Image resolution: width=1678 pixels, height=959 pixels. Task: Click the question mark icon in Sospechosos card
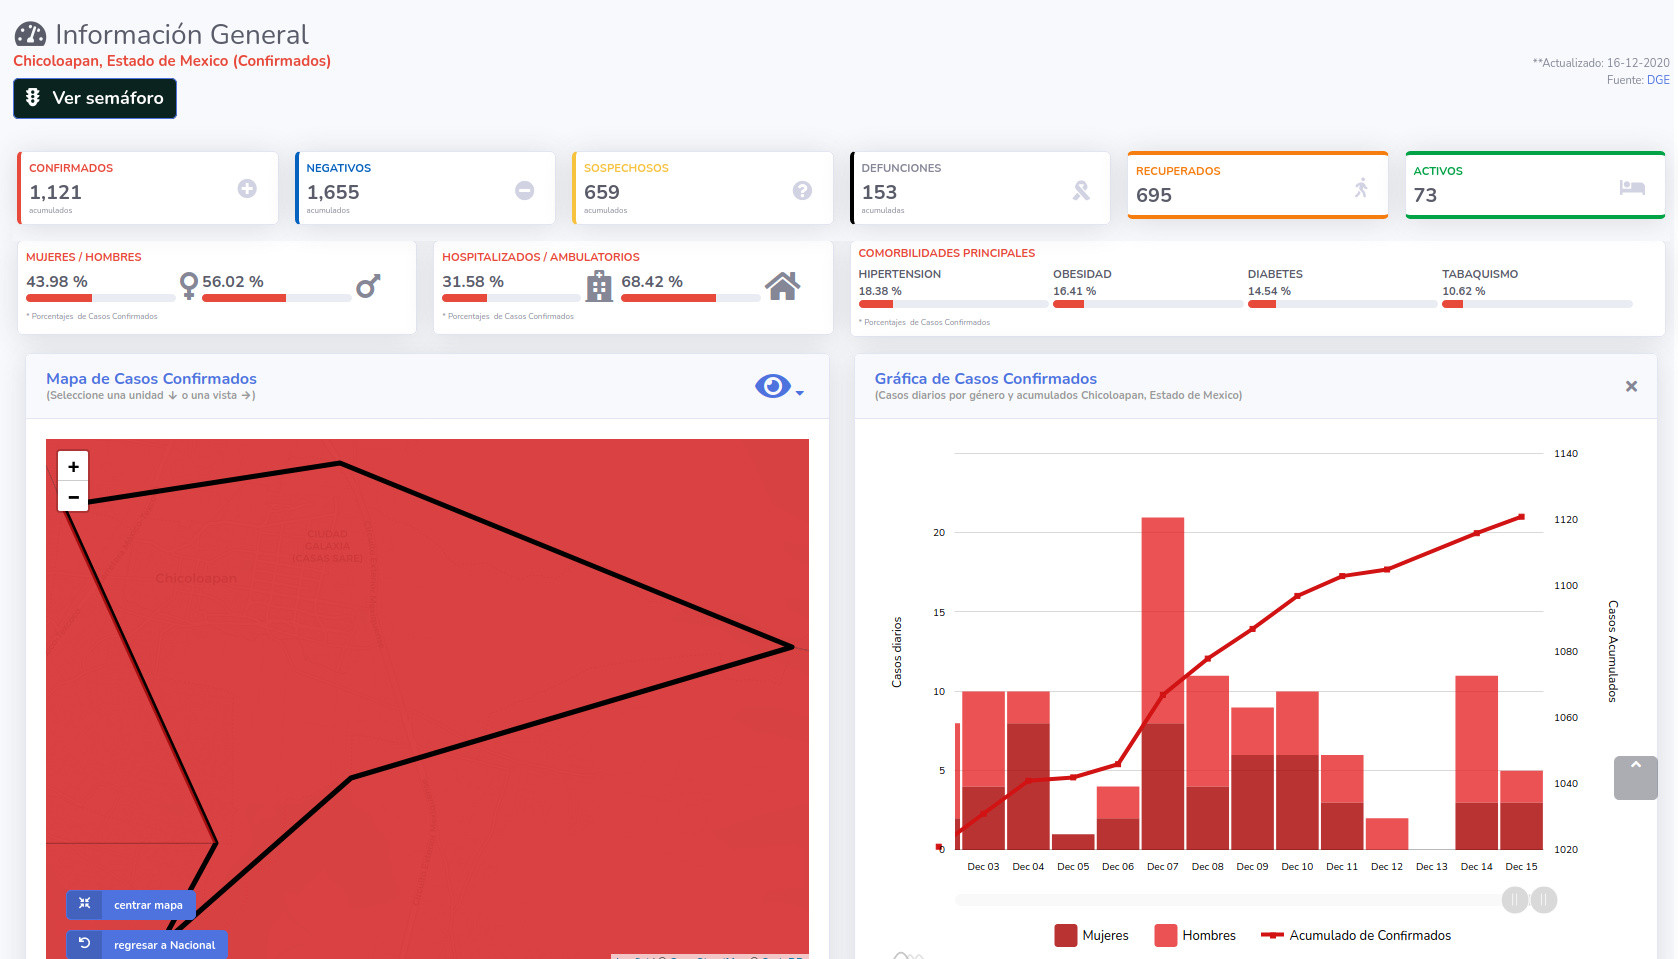802,190
